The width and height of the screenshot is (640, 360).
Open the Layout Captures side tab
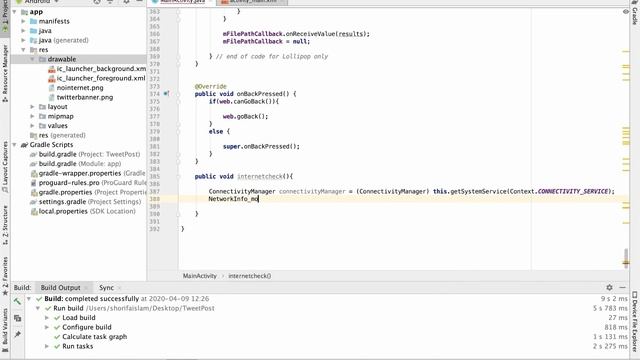(x=5, y=168)
